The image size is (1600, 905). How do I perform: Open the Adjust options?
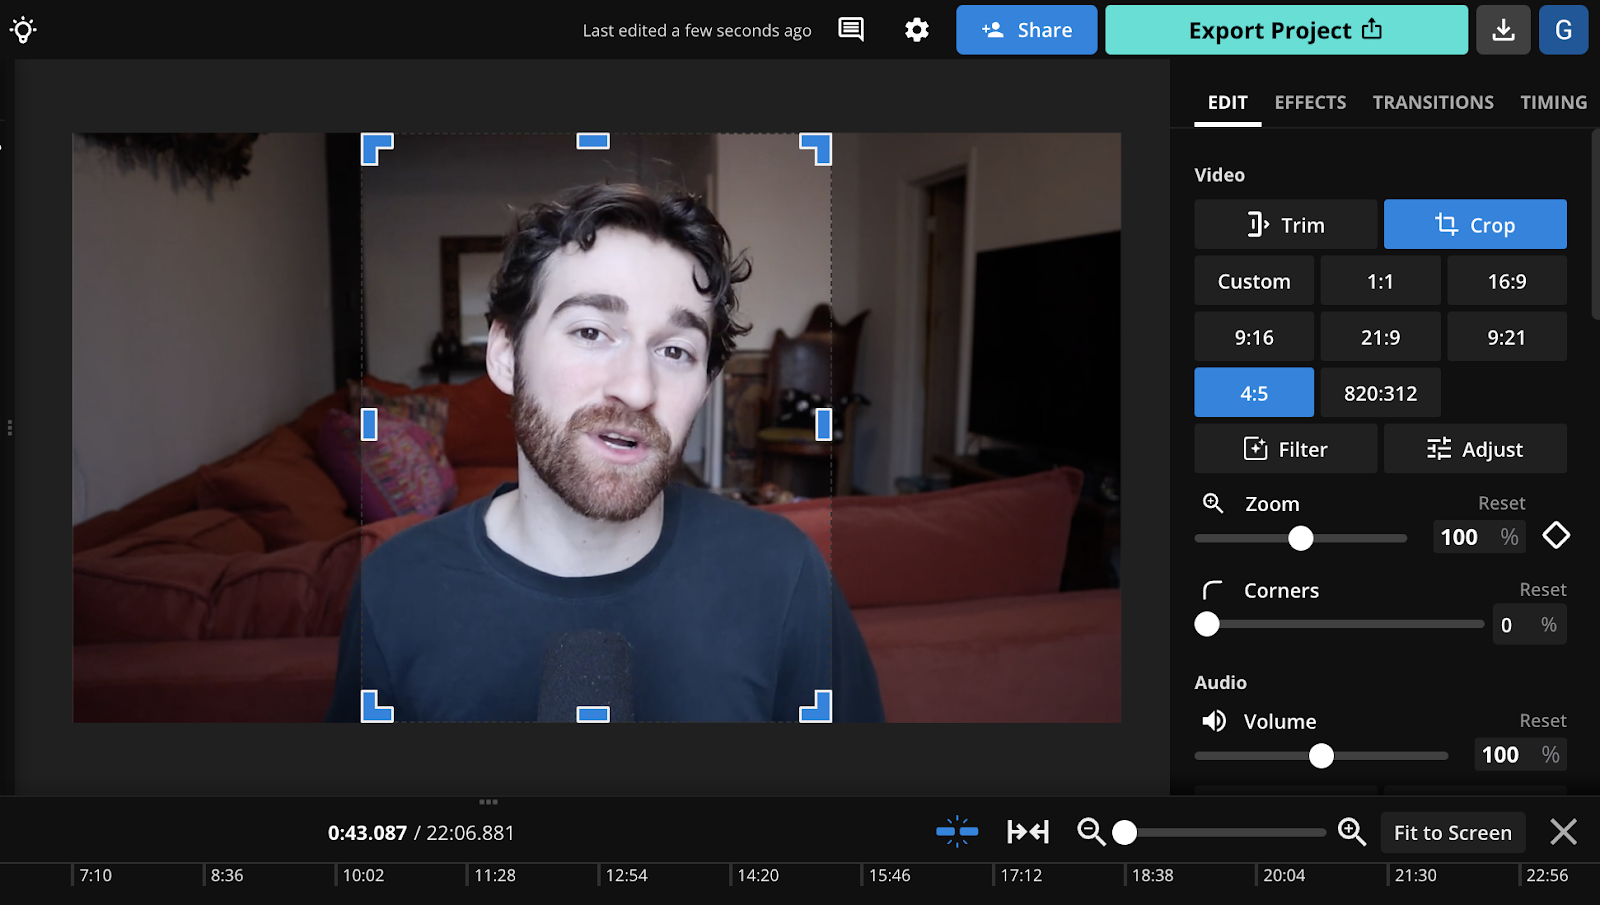point(1475,449)
